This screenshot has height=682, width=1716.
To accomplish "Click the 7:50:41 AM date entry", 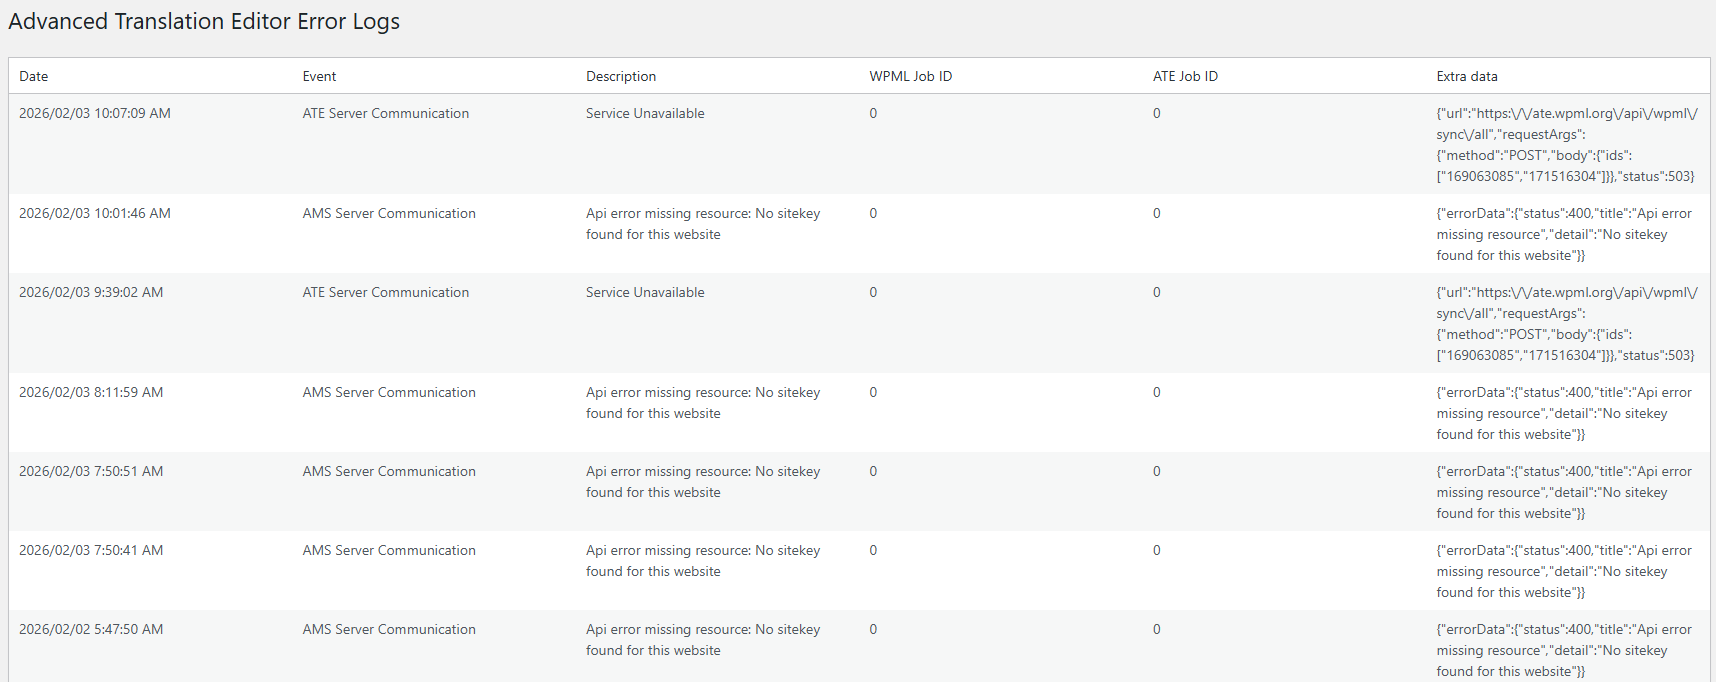I will tap(91, 550).
